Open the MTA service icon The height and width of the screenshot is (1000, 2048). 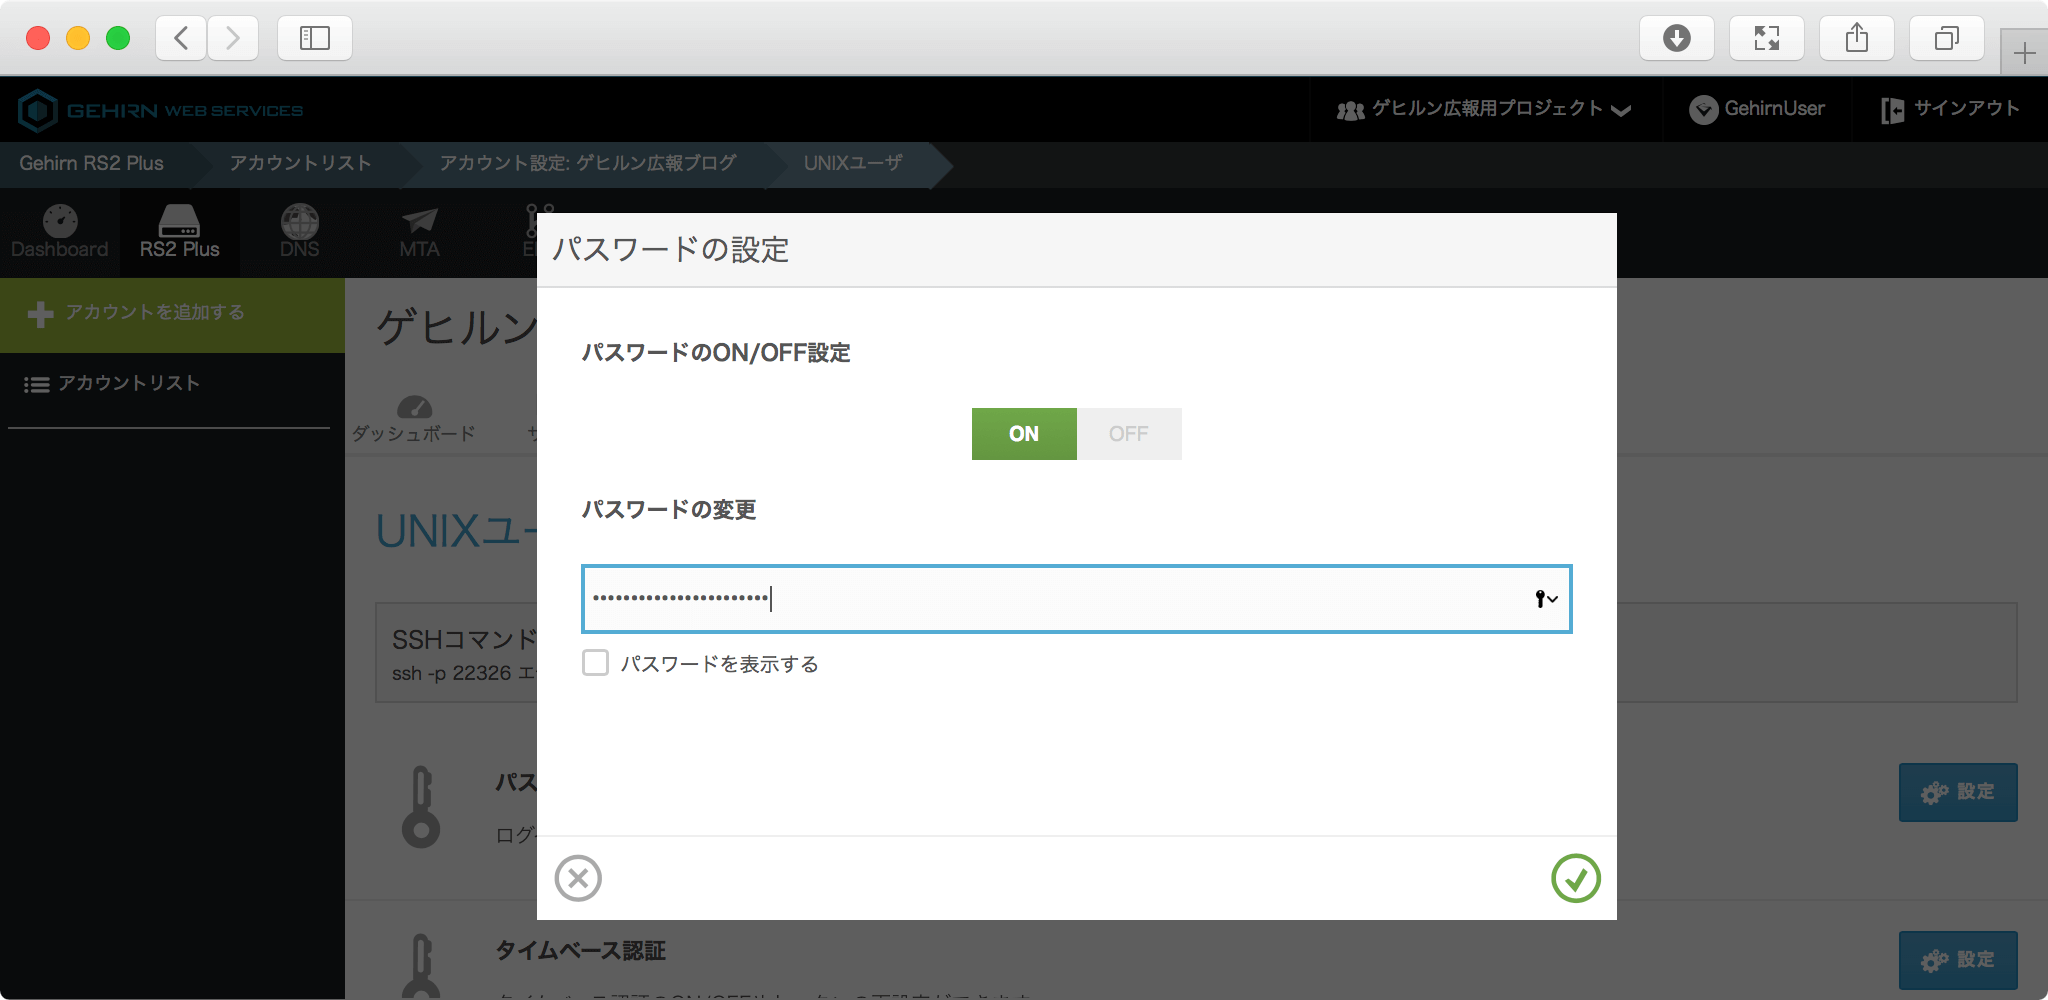[x=419, y=232]
